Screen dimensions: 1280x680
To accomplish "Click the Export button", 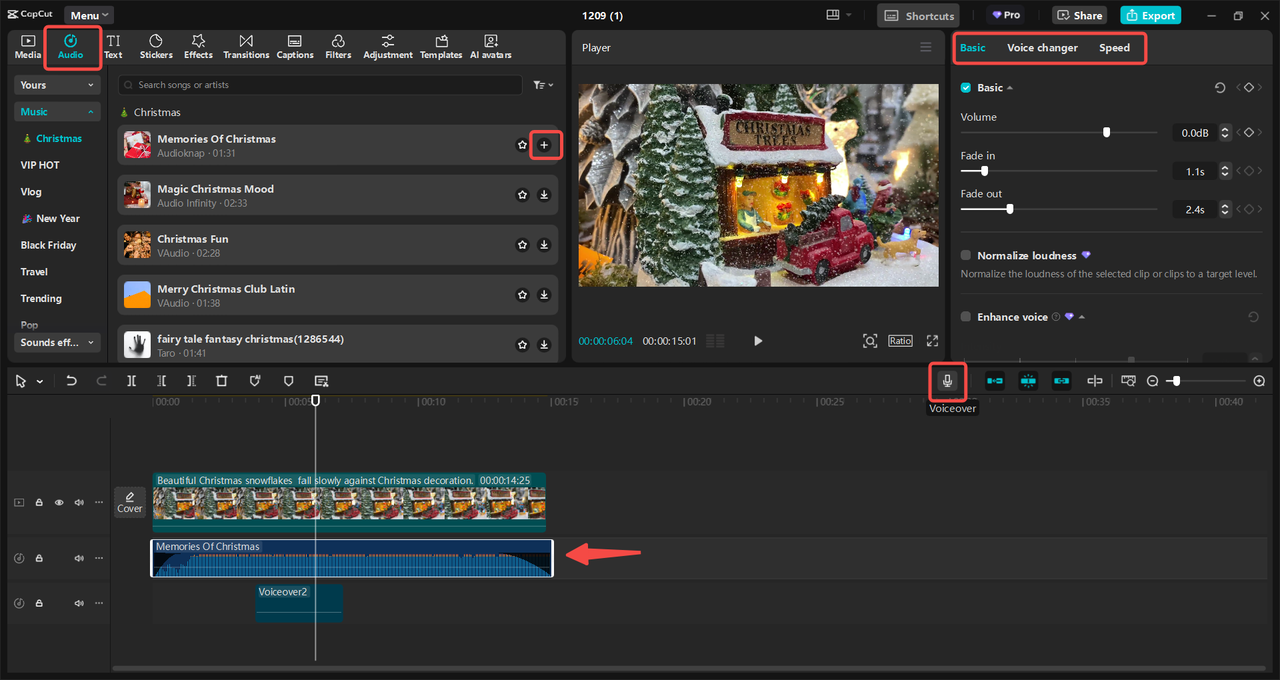I will click(x=1150, y=15).
